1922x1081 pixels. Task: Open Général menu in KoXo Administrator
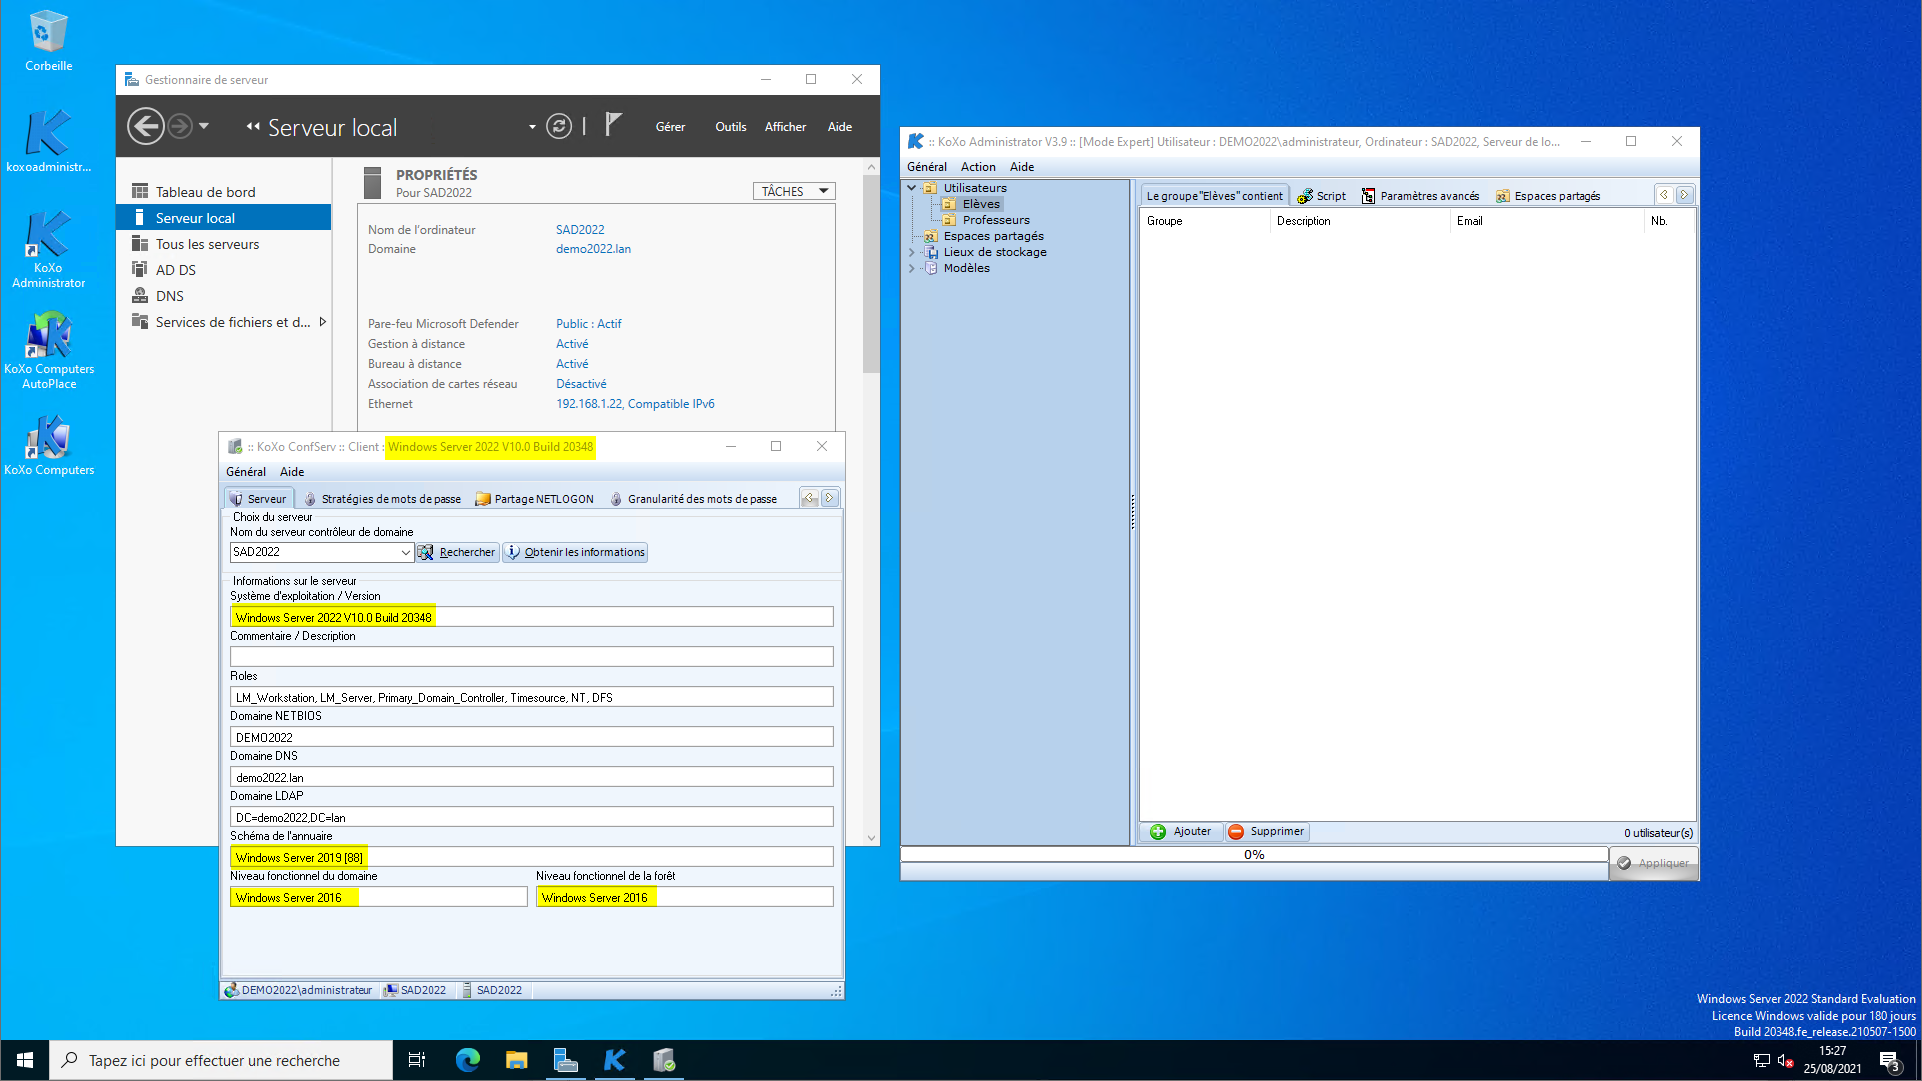point(927,167)
